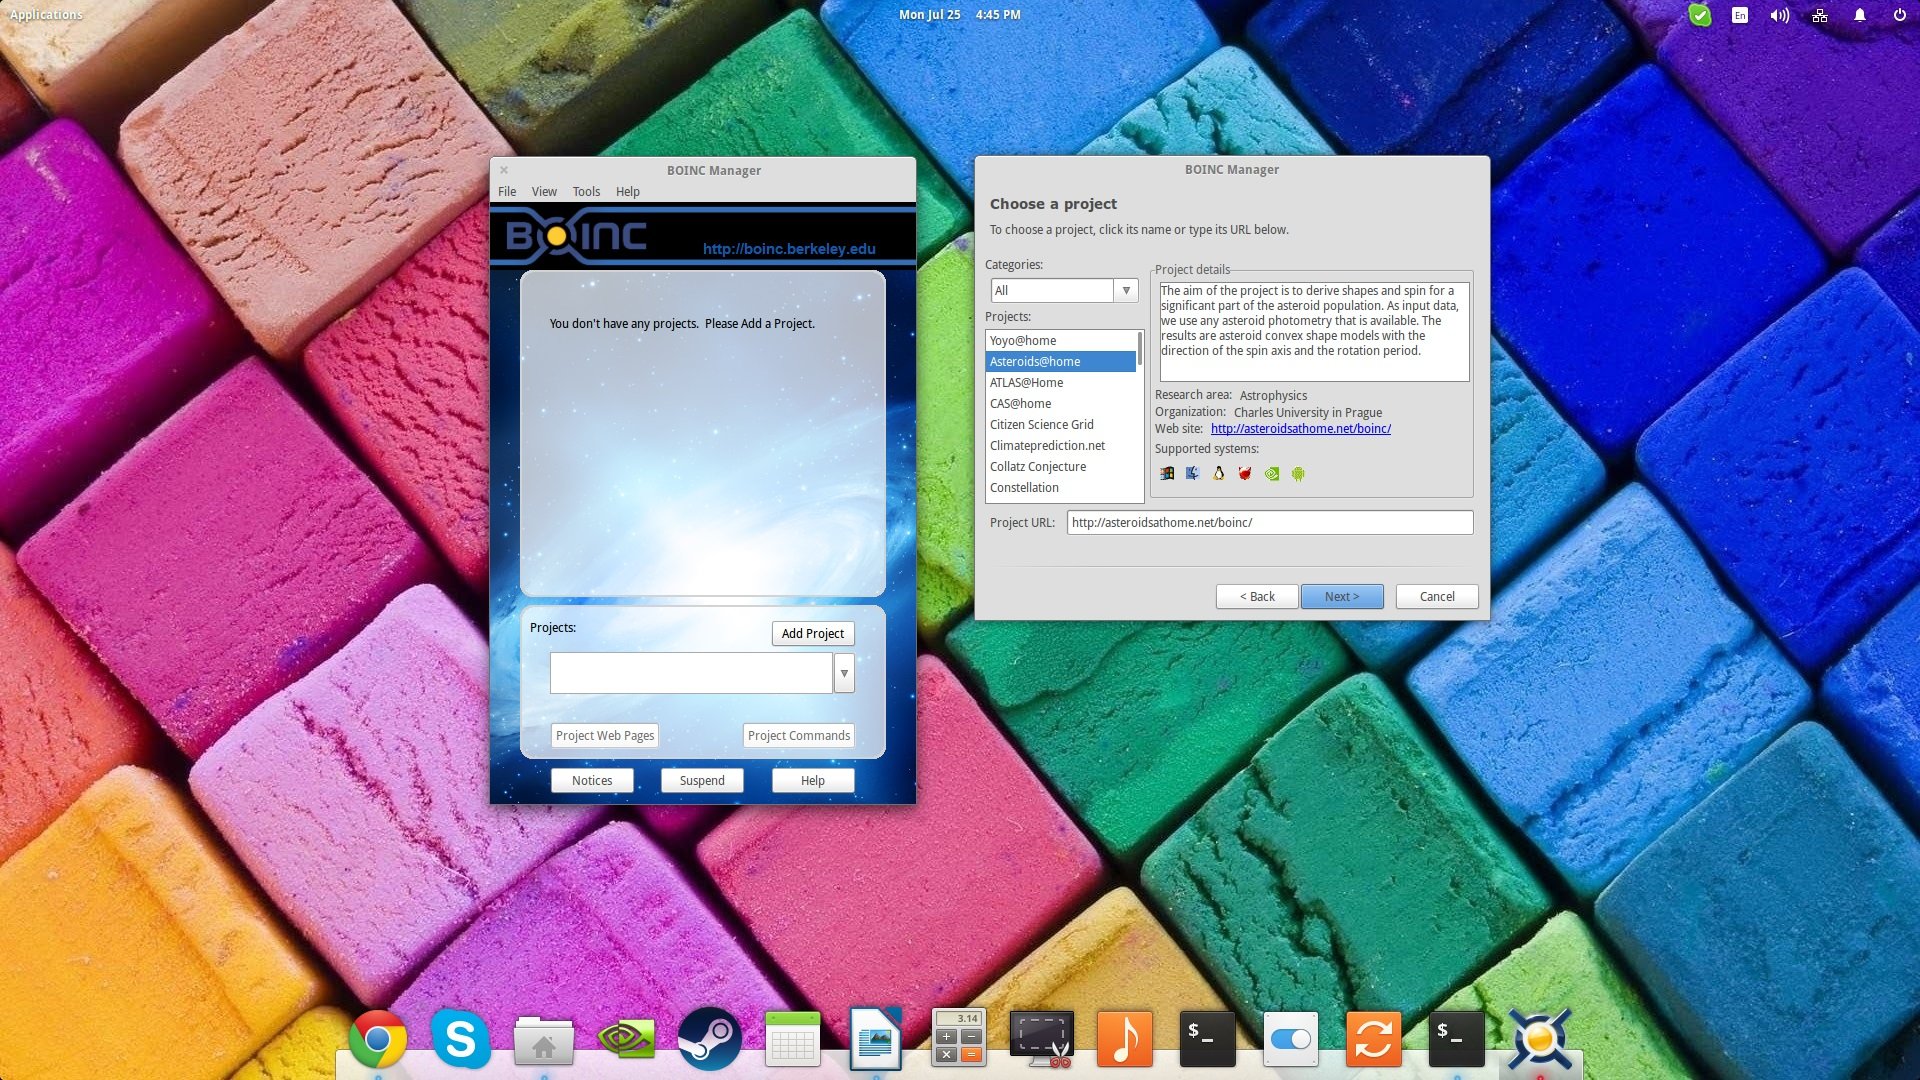Open the Help menu
This screenshot has width=1920, height=1080.
click(628, 191)
